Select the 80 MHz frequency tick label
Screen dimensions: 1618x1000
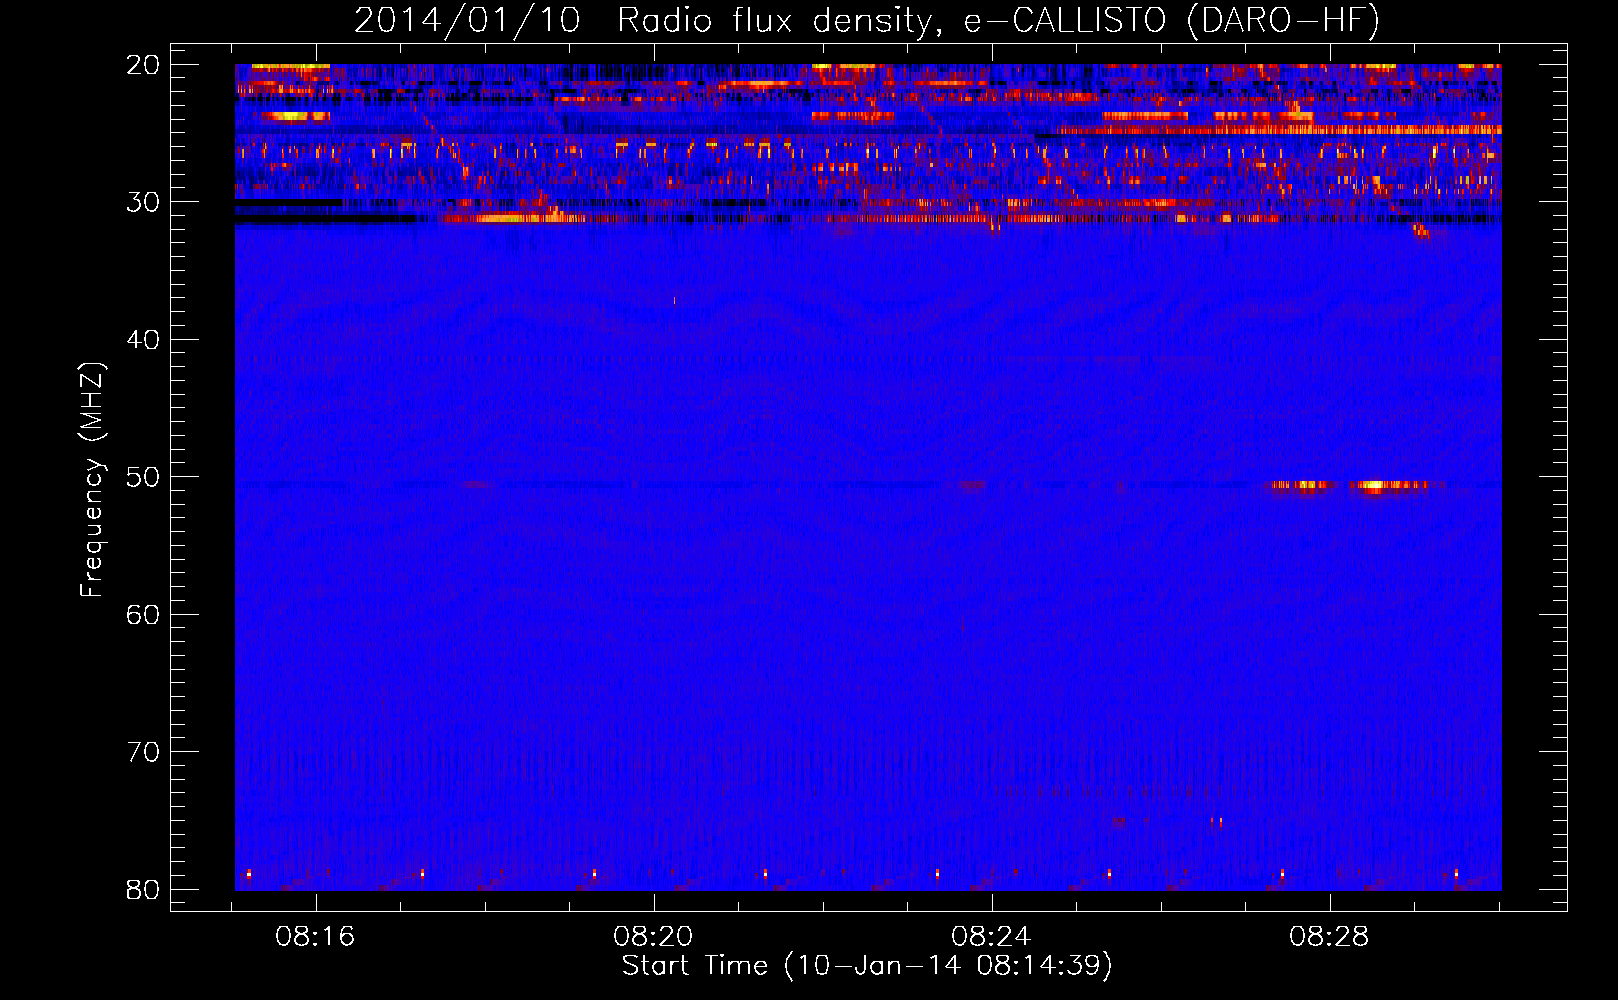143,890
